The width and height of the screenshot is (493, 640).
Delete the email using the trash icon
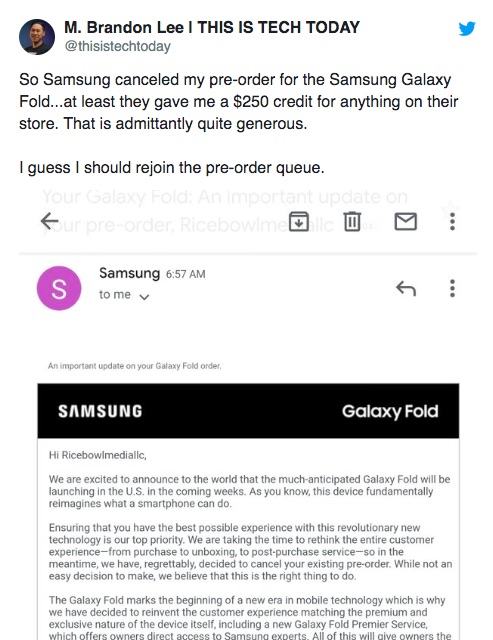click(x=352, y=222)
